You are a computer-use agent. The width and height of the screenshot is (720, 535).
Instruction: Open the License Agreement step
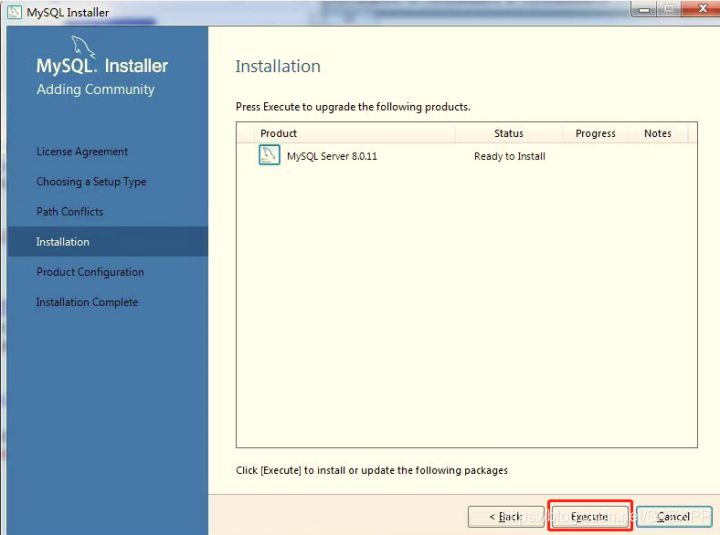pos(82,152)
